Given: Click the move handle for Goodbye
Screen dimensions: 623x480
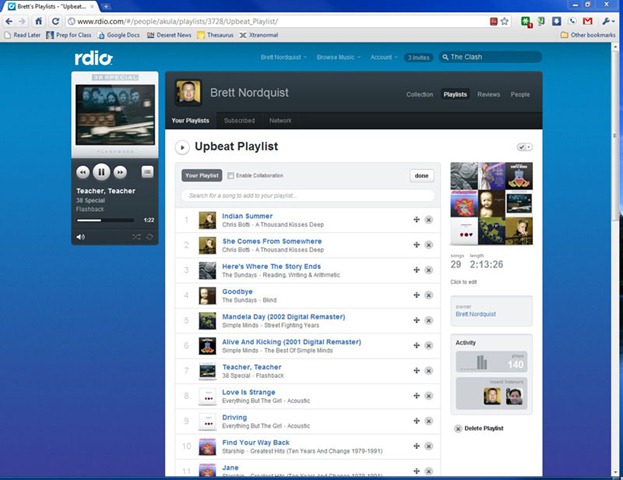Looking at the screenshot, I should [x=416, y=295].
